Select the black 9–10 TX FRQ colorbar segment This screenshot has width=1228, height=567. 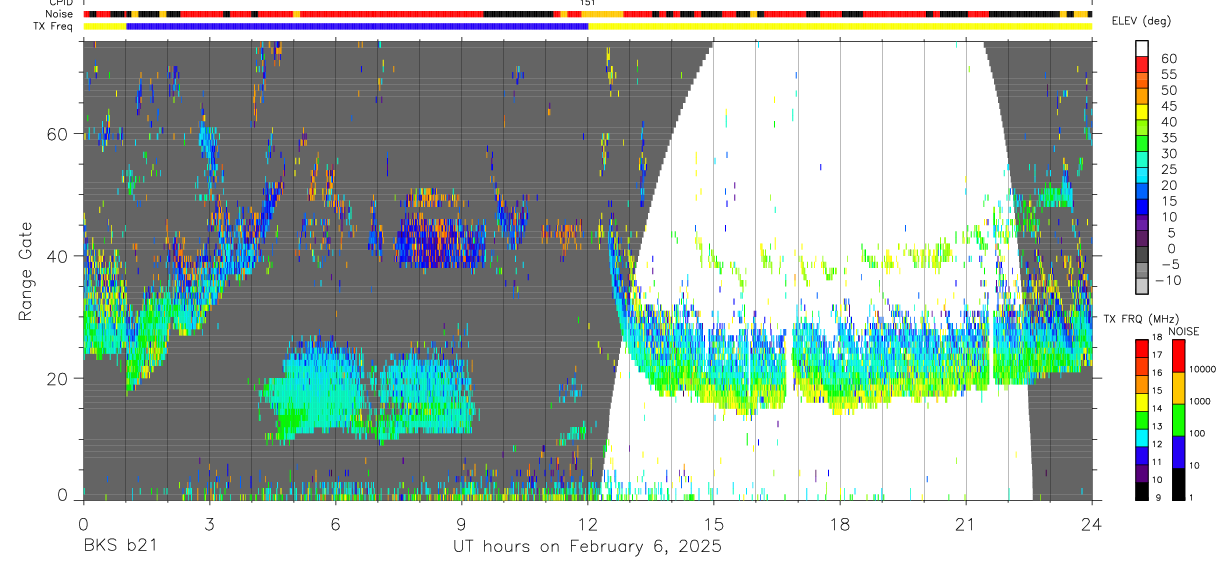click(x=1142, y=489)
